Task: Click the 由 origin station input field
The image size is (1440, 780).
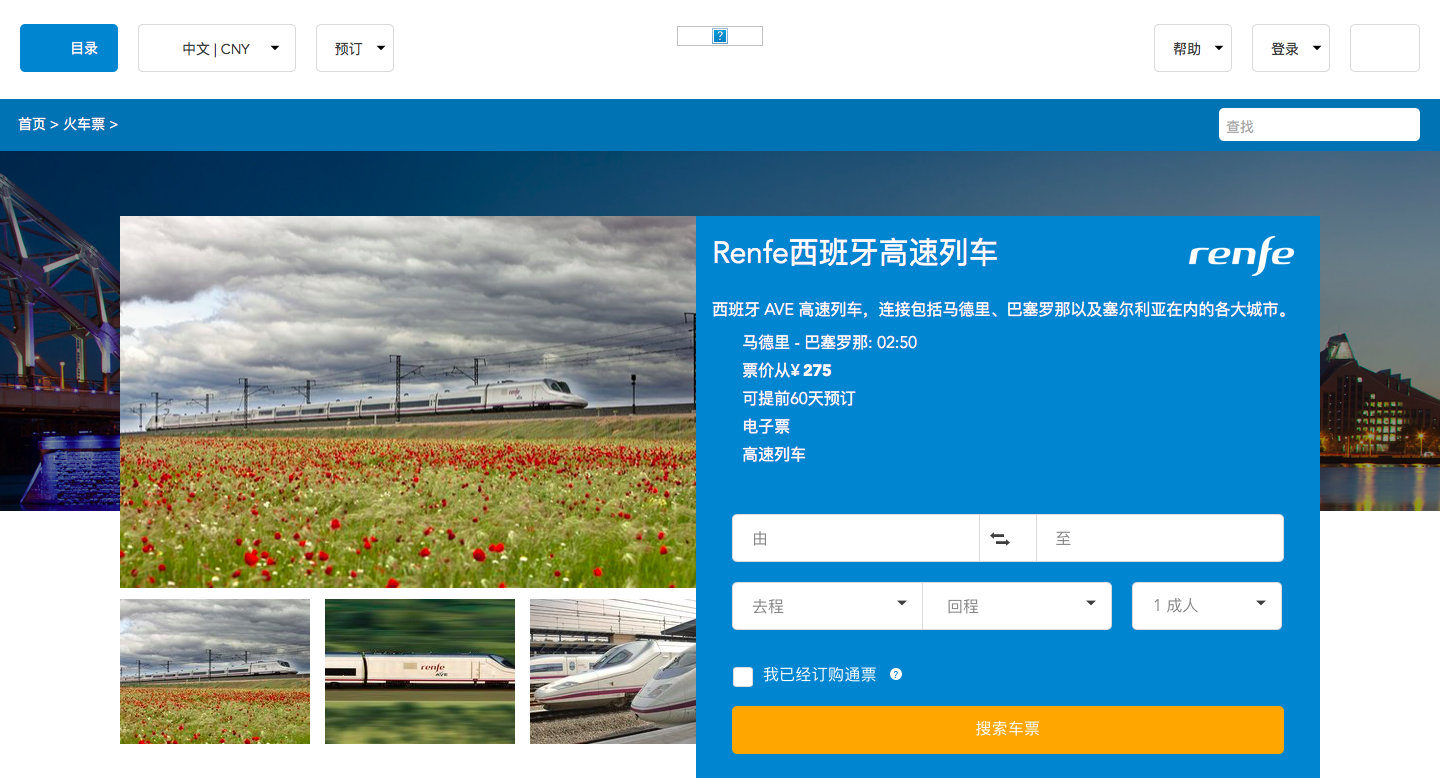Action: (x=855, y=539)
